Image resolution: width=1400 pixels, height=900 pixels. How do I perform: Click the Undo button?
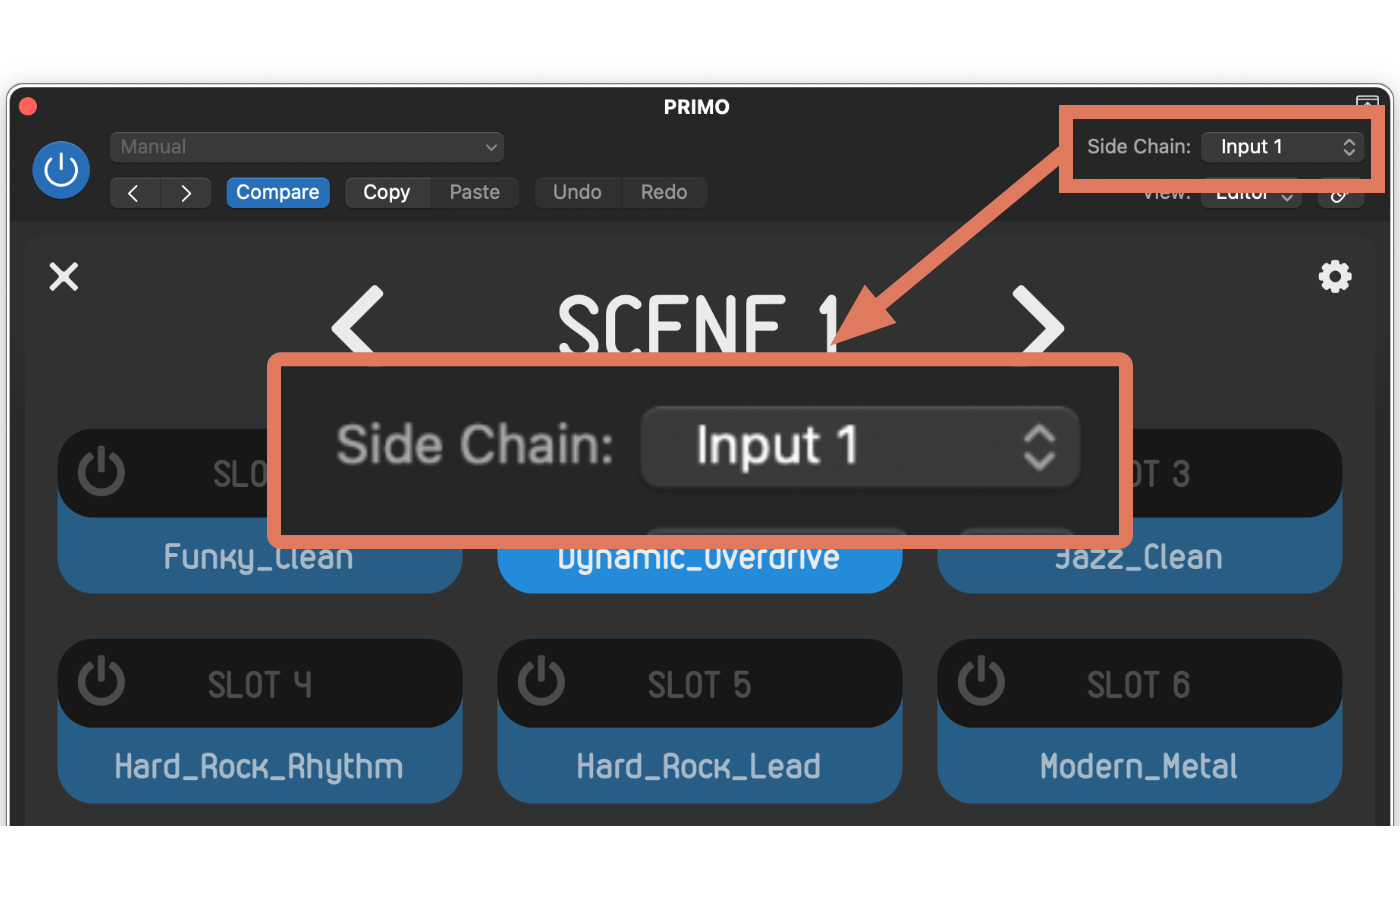coord(577,192)
